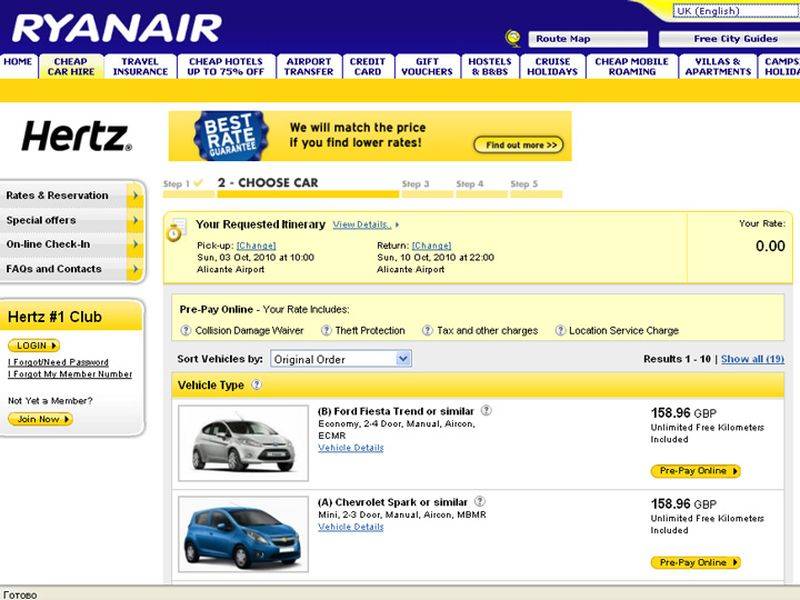Click Change link for Return
800x600 pixels.
pyautogui.click(x=432, y=245)
